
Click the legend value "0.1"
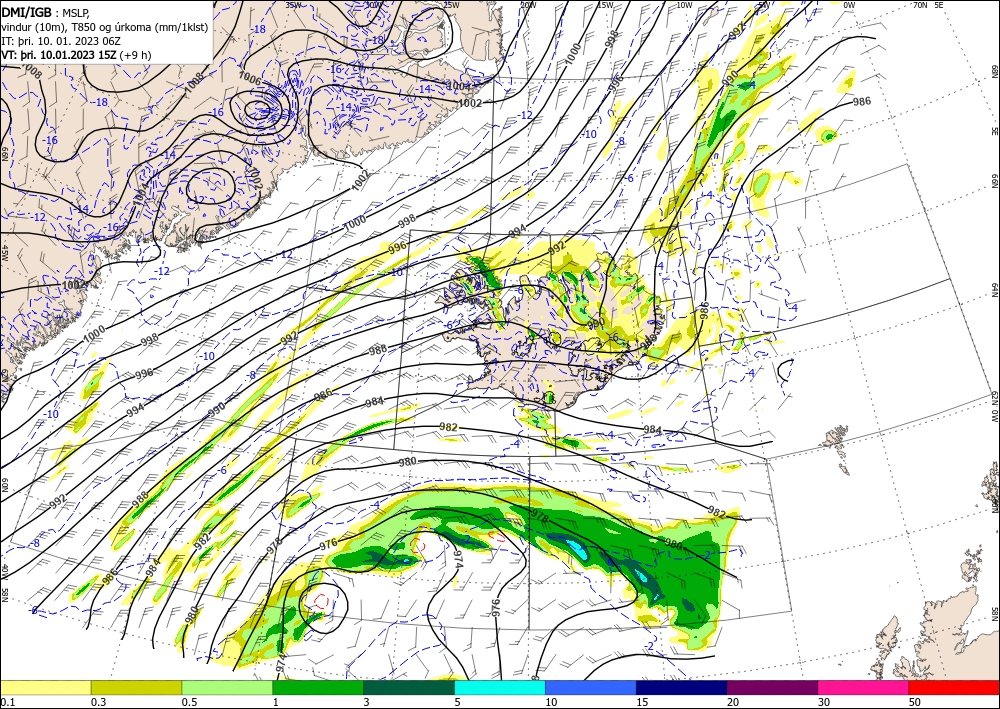(6, 702)
